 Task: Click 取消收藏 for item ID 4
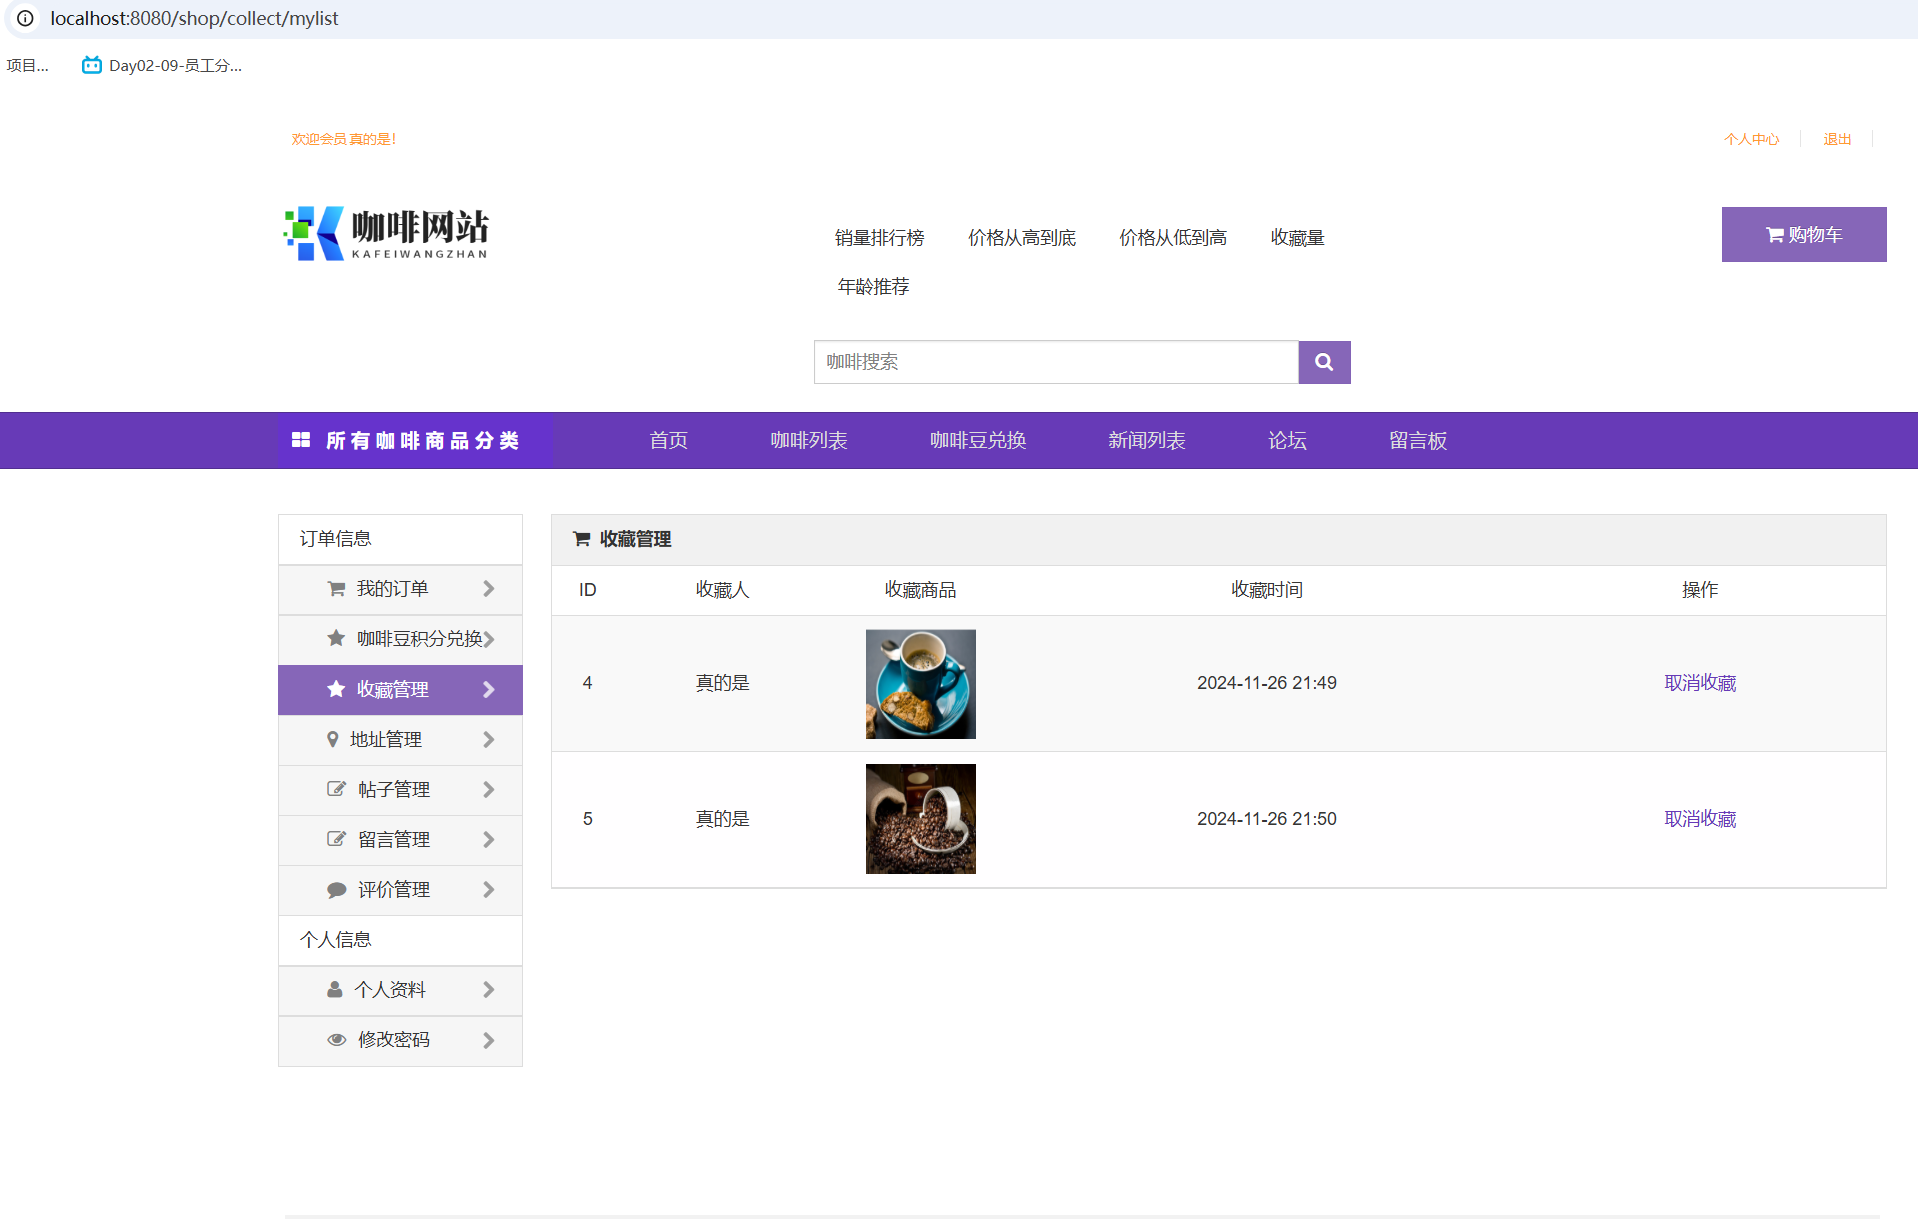pyautogui.click(x=1699, y=683)
